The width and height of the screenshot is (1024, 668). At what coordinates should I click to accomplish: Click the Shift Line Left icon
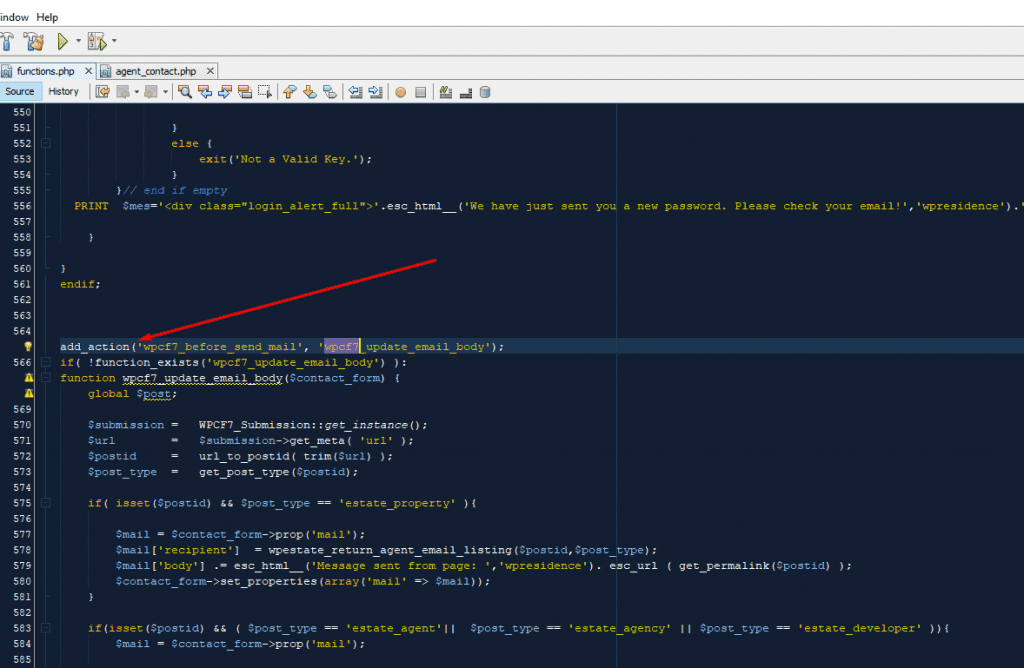pos(355,92)
